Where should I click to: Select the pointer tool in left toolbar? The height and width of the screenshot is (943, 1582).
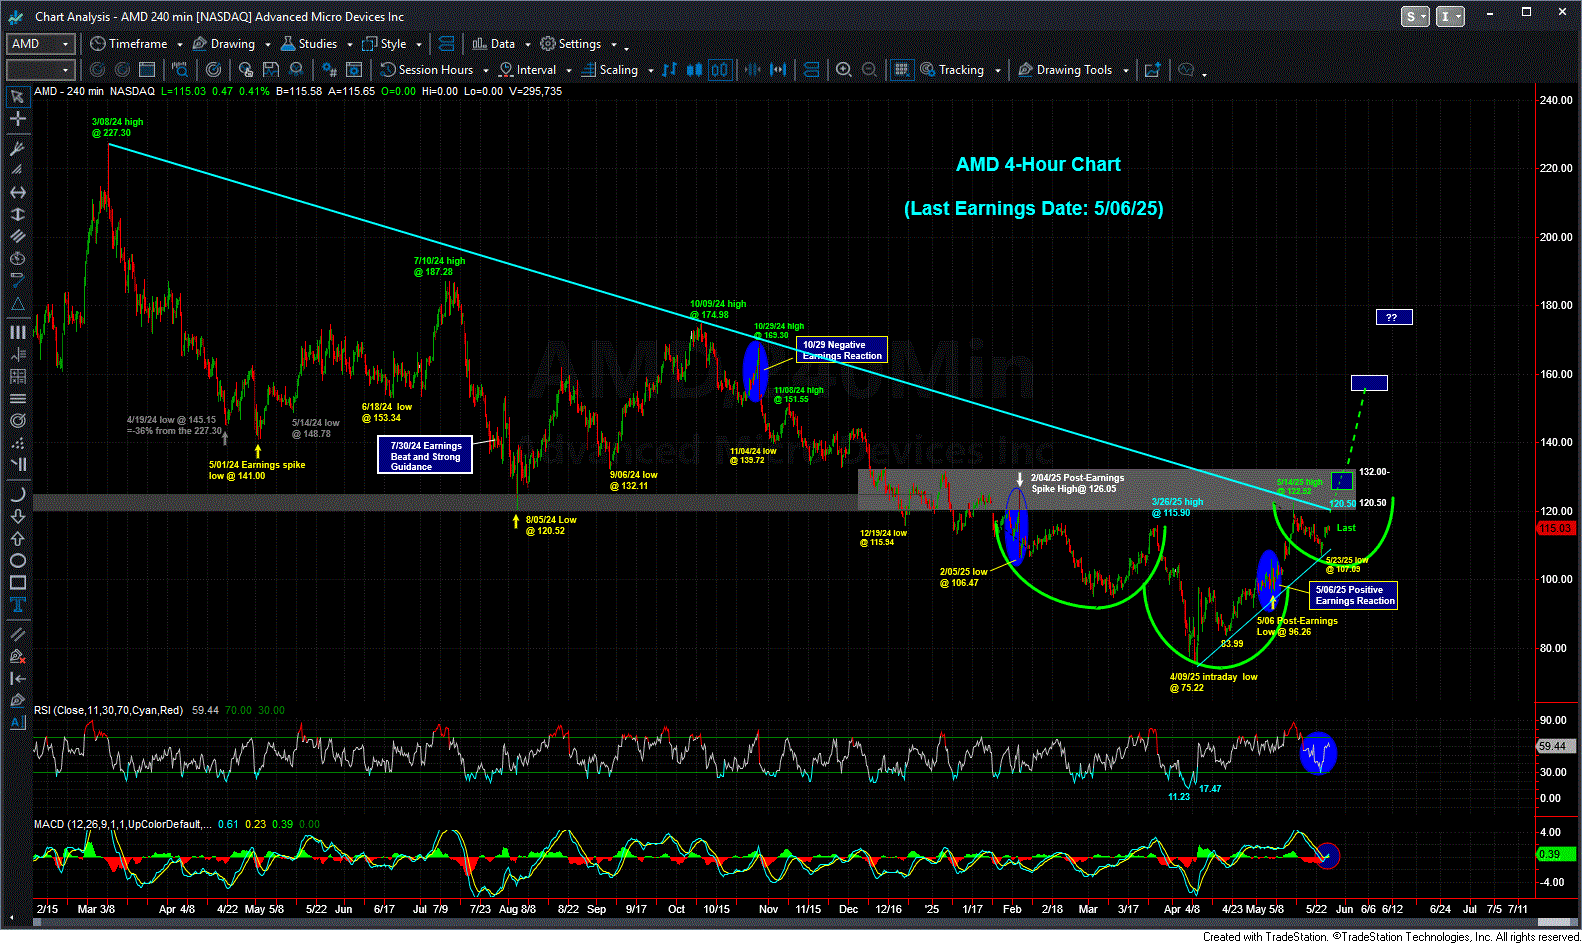point(17,96)
